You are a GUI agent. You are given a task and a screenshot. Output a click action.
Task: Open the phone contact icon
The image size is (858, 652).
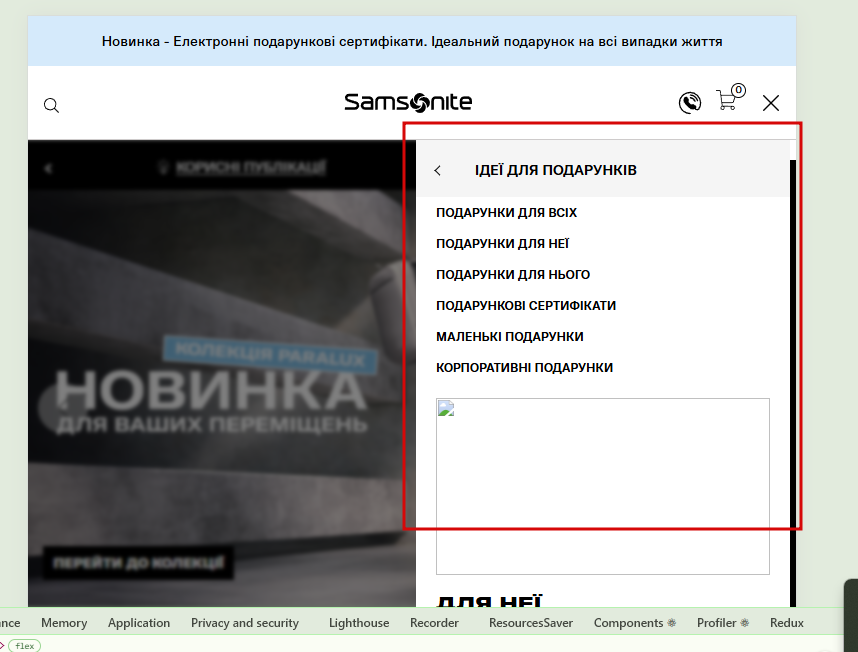click(690, 102)
